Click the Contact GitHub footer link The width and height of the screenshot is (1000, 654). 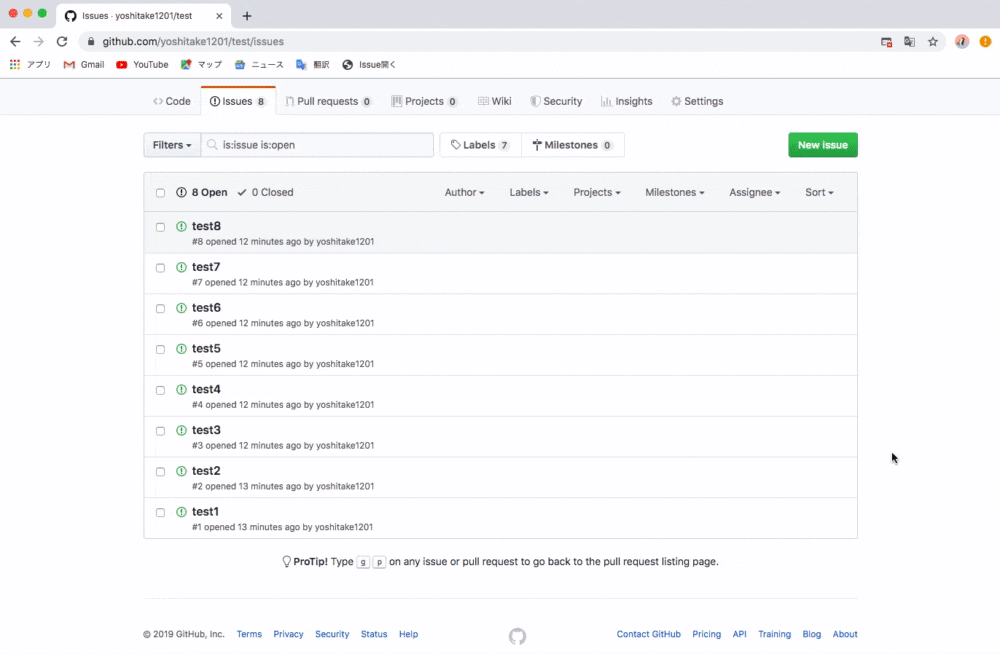[x=649, y=634]
